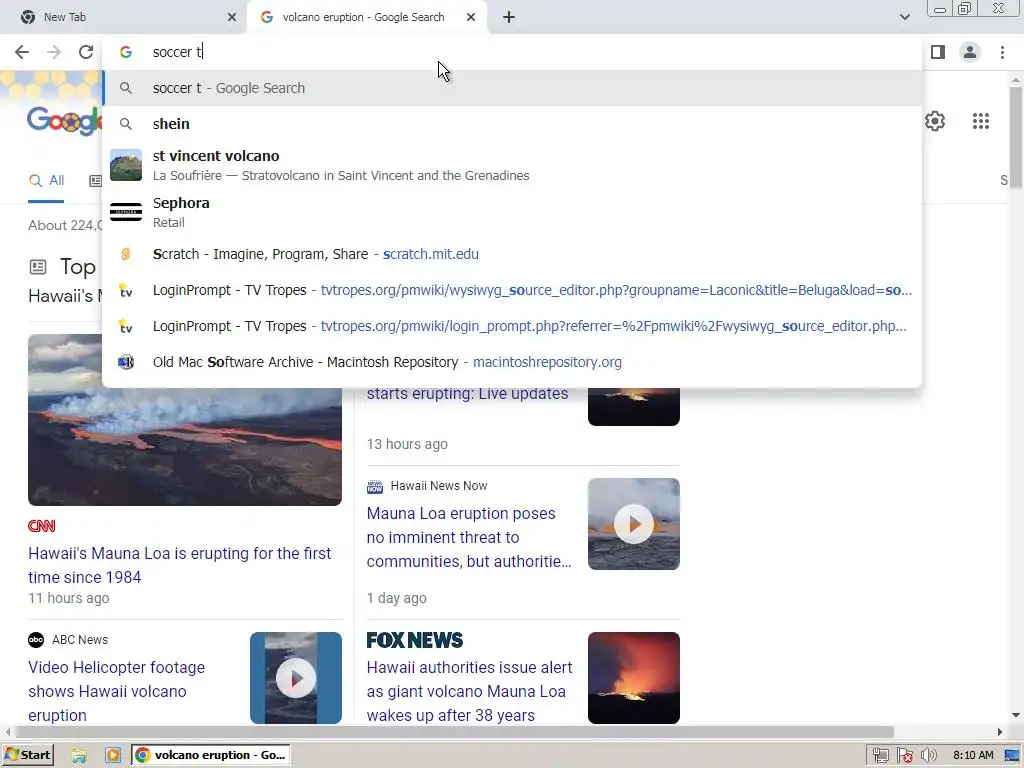This screenshot has width=1024, height=768.
Task: Play the Hawaii News Now video thumbnail
Action: tap(633, 524)
